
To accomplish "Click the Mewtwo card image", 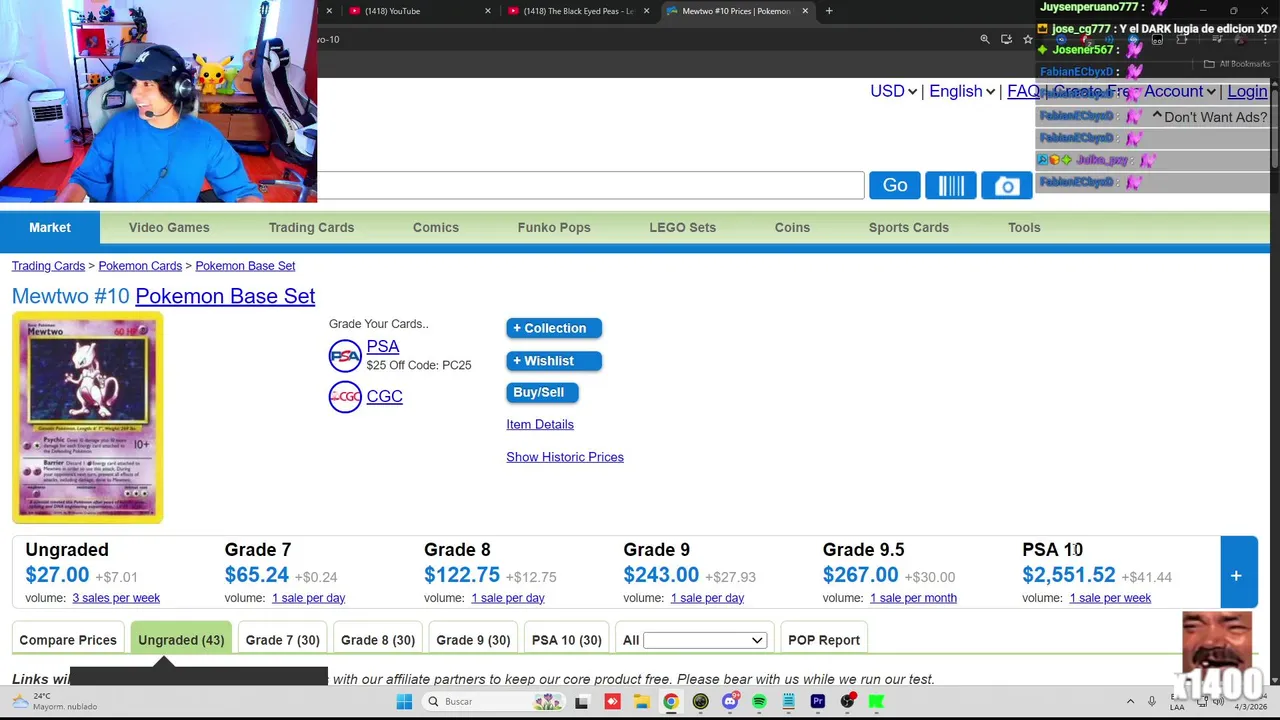I will 88,418.
